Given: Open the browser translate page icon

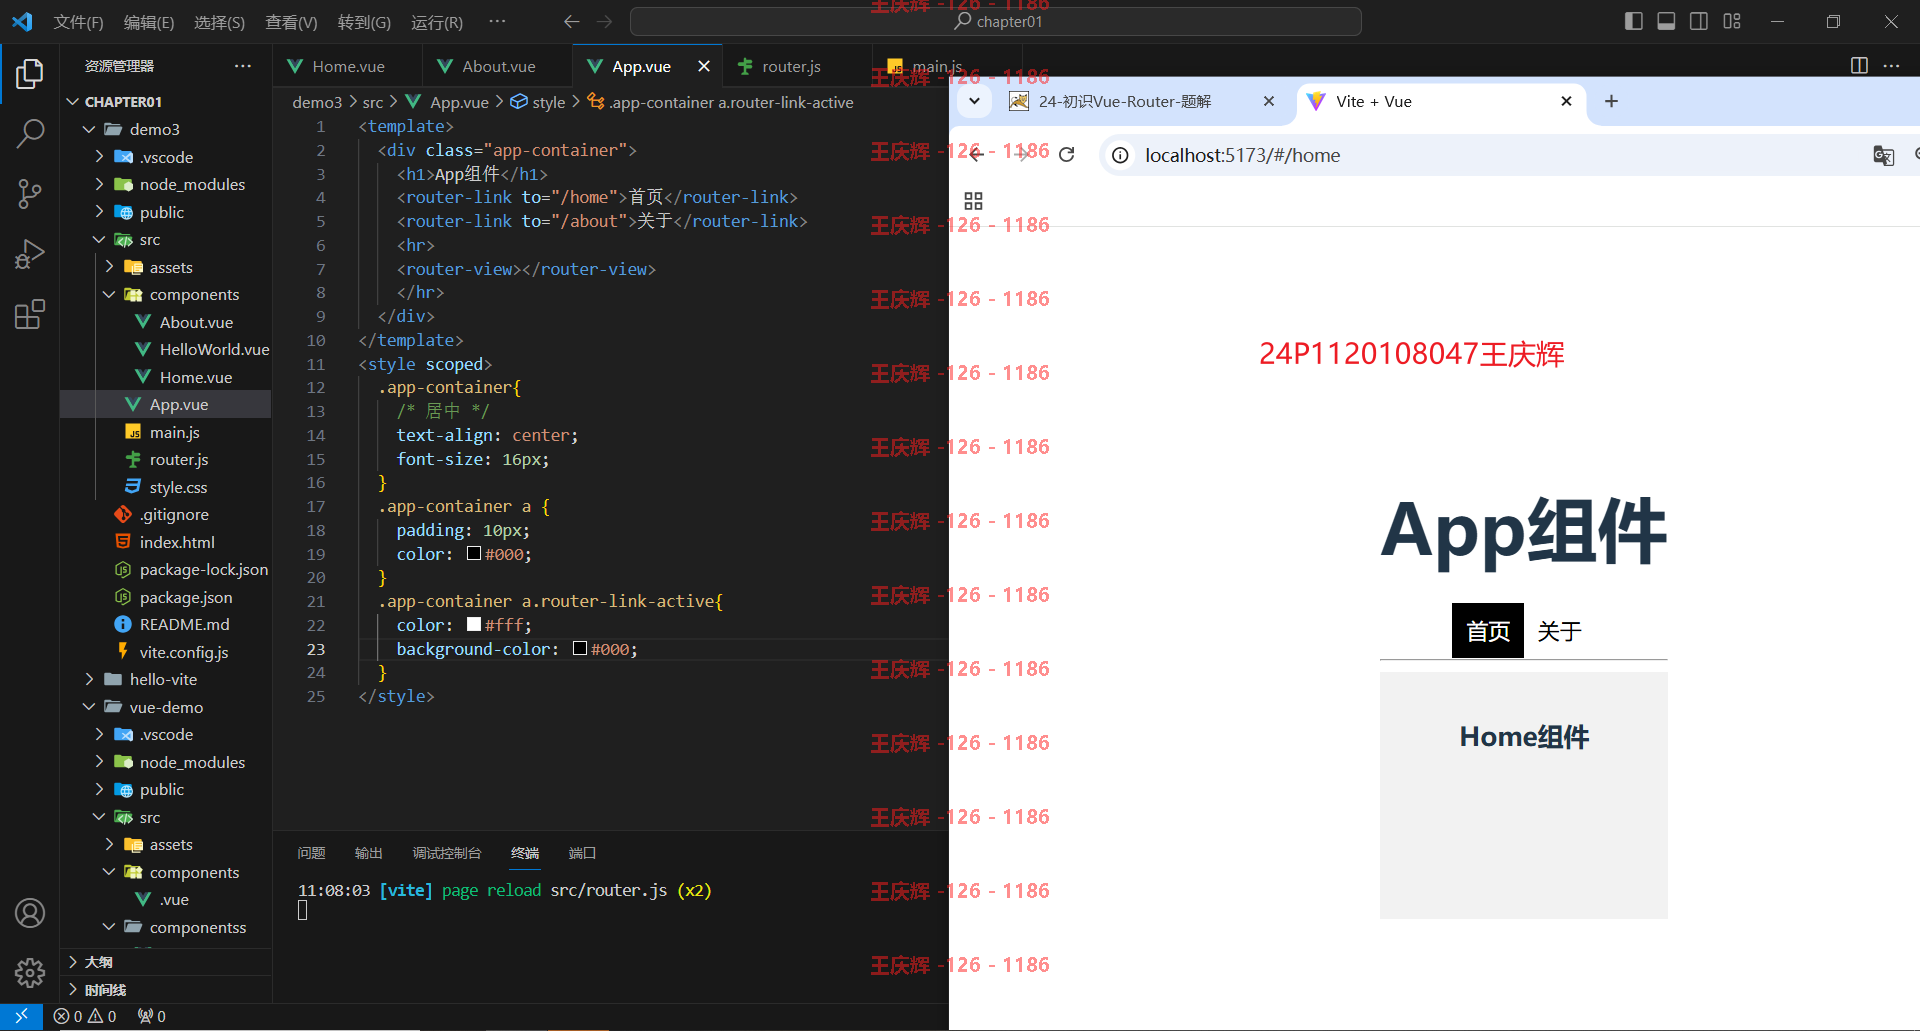Looking at the screenshot, I should (x=1883, y=155).
